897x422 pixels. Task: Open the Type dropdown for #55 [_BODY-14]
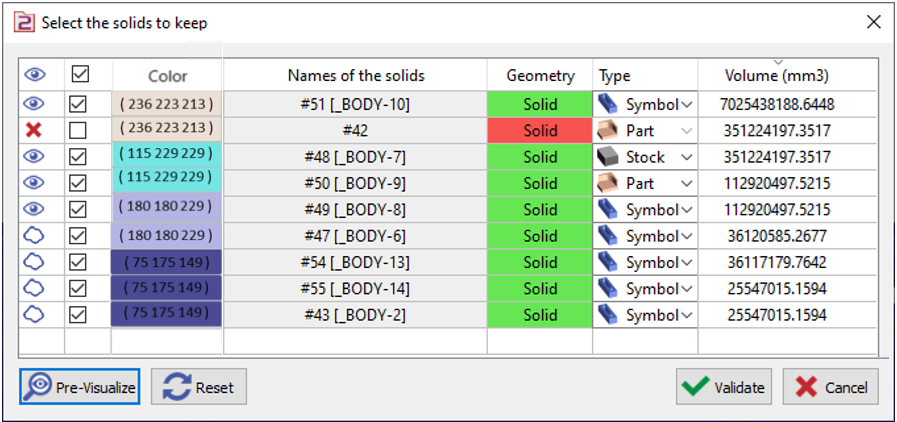click(686, 289)
